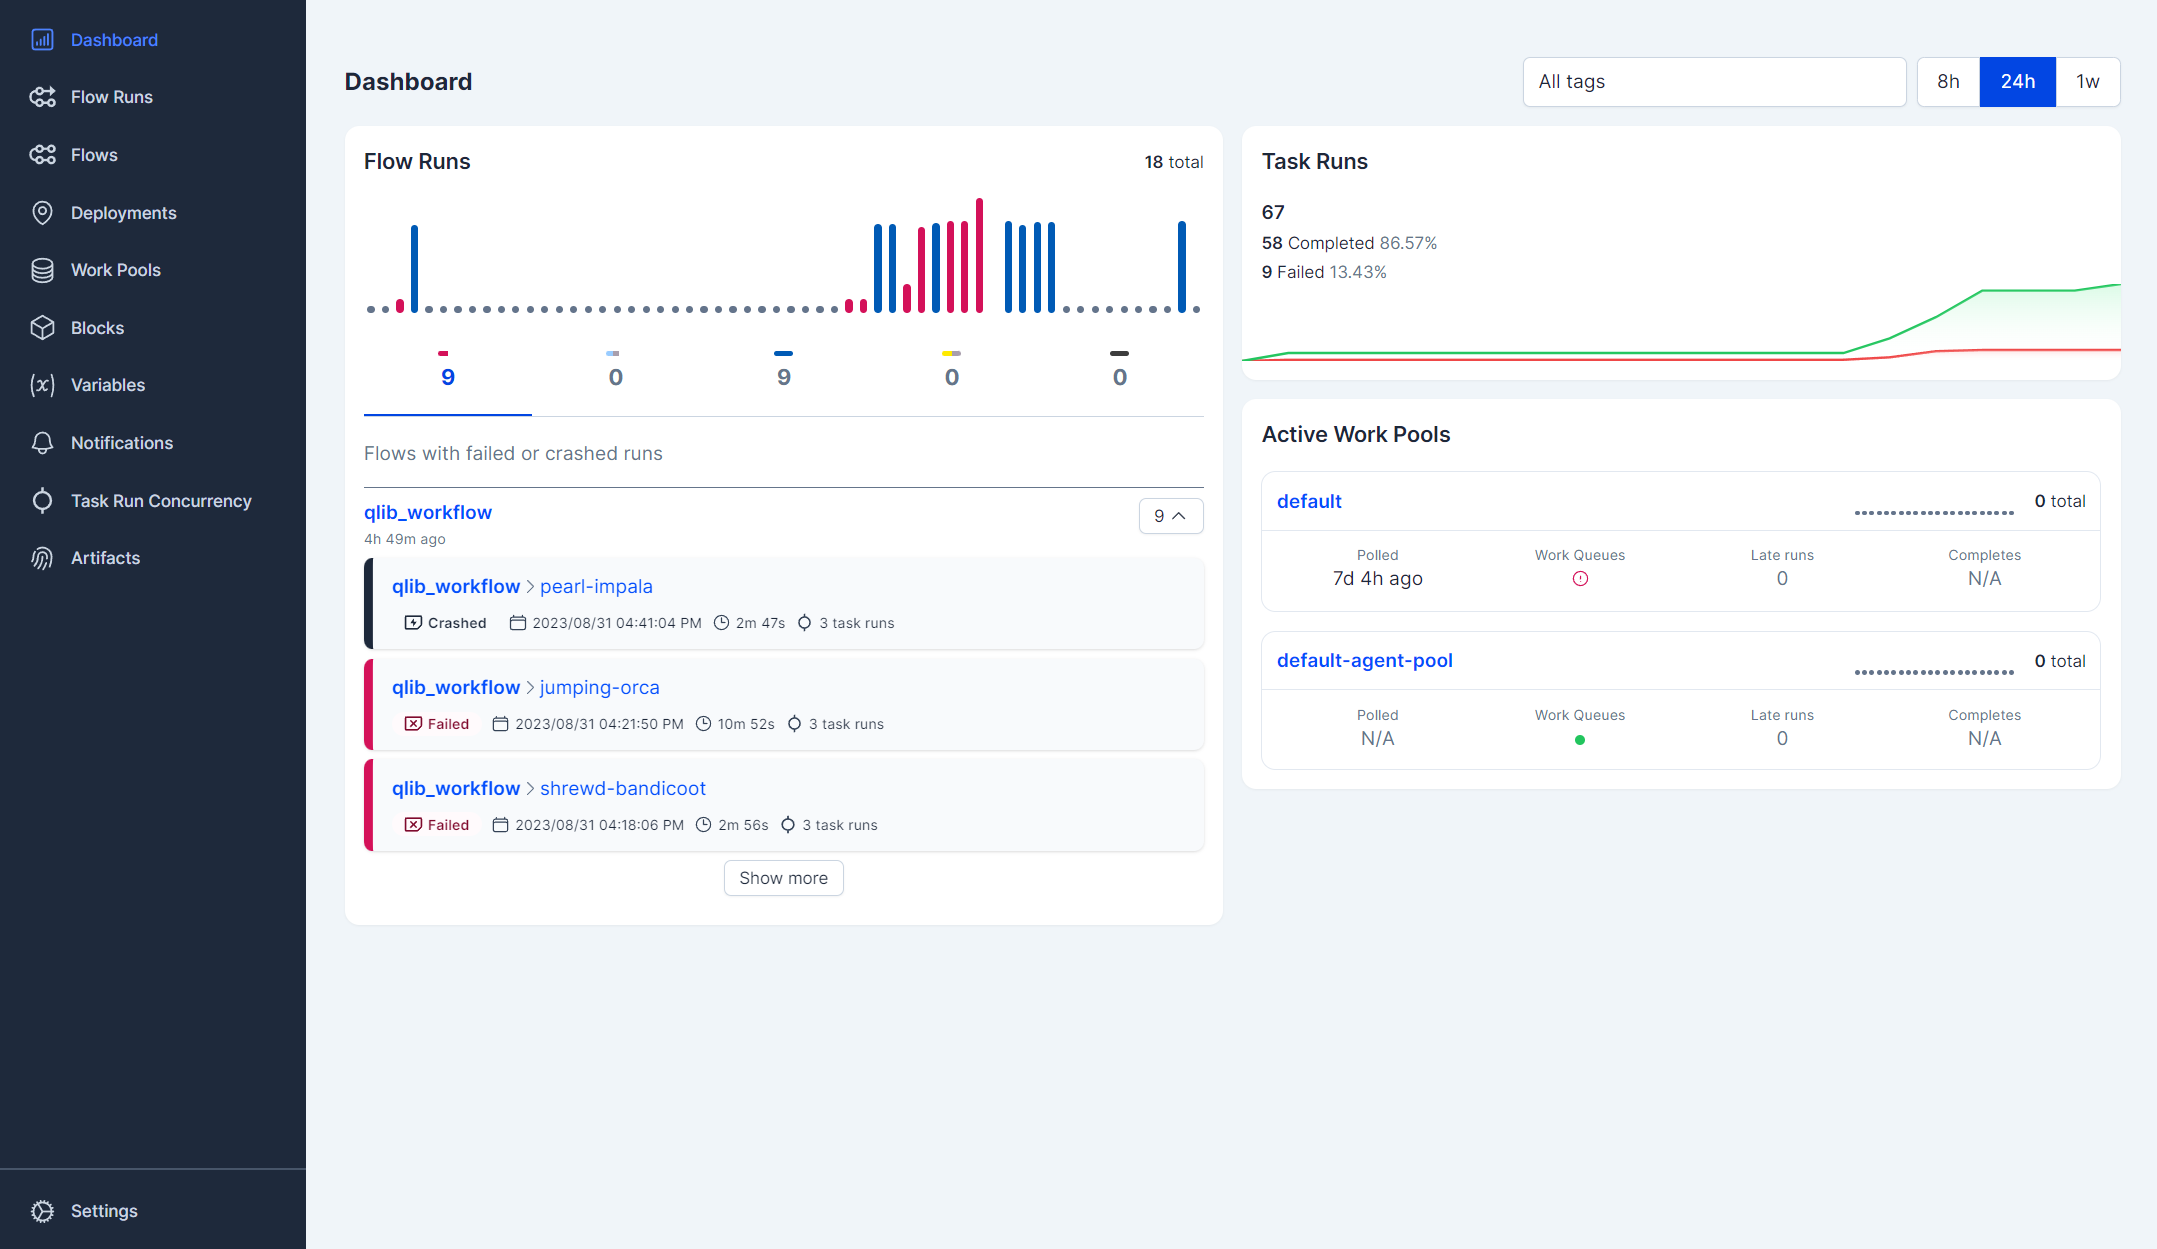
Task: Open the default-agent-pool work pool
Action: coord(1364,660)
